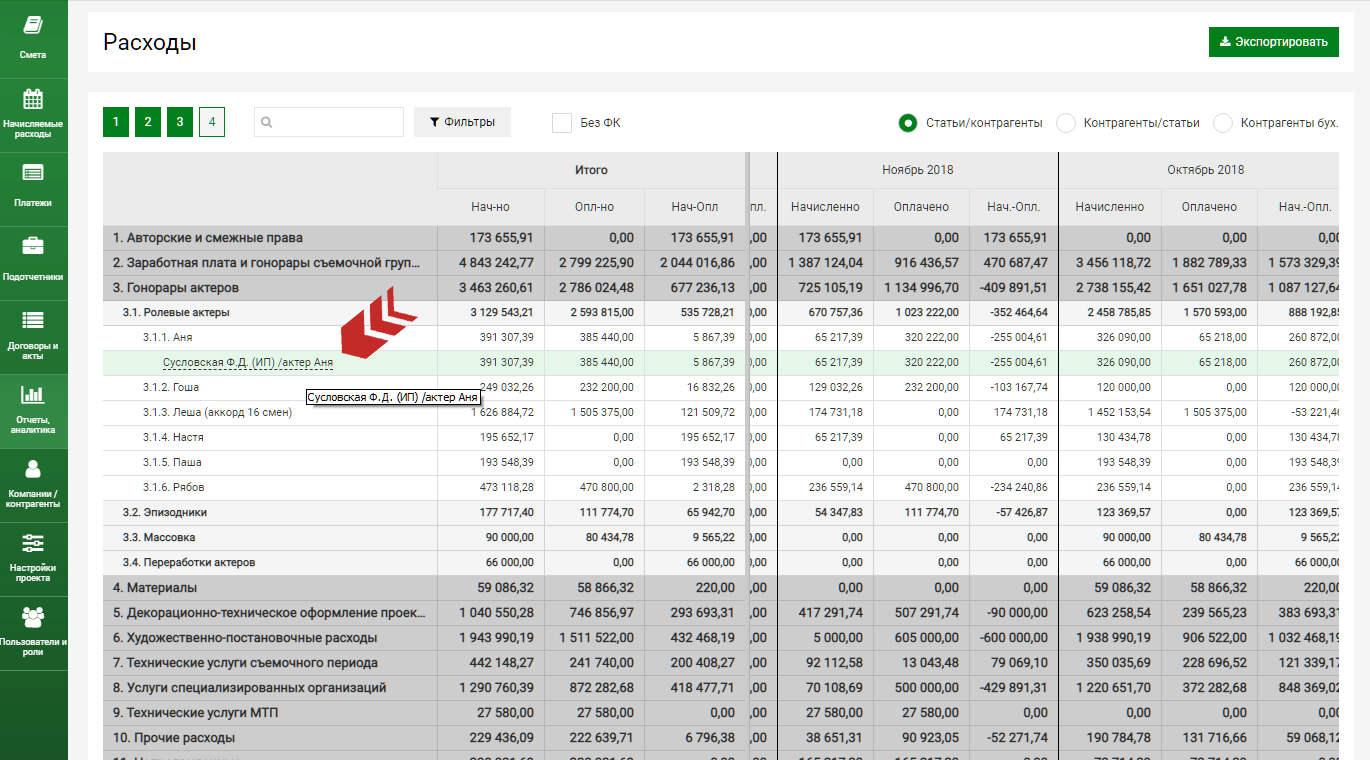Select detail level 3
Screen dimensions: 1370x760
point(180,122)
